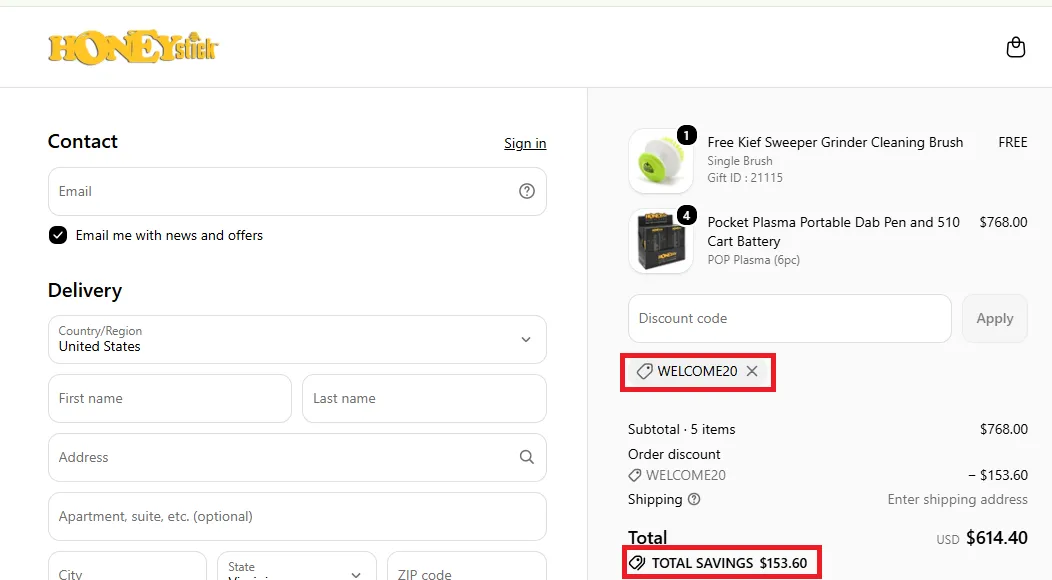
Task: Click the $768.00 subtotal amount
Action: 1004,429
